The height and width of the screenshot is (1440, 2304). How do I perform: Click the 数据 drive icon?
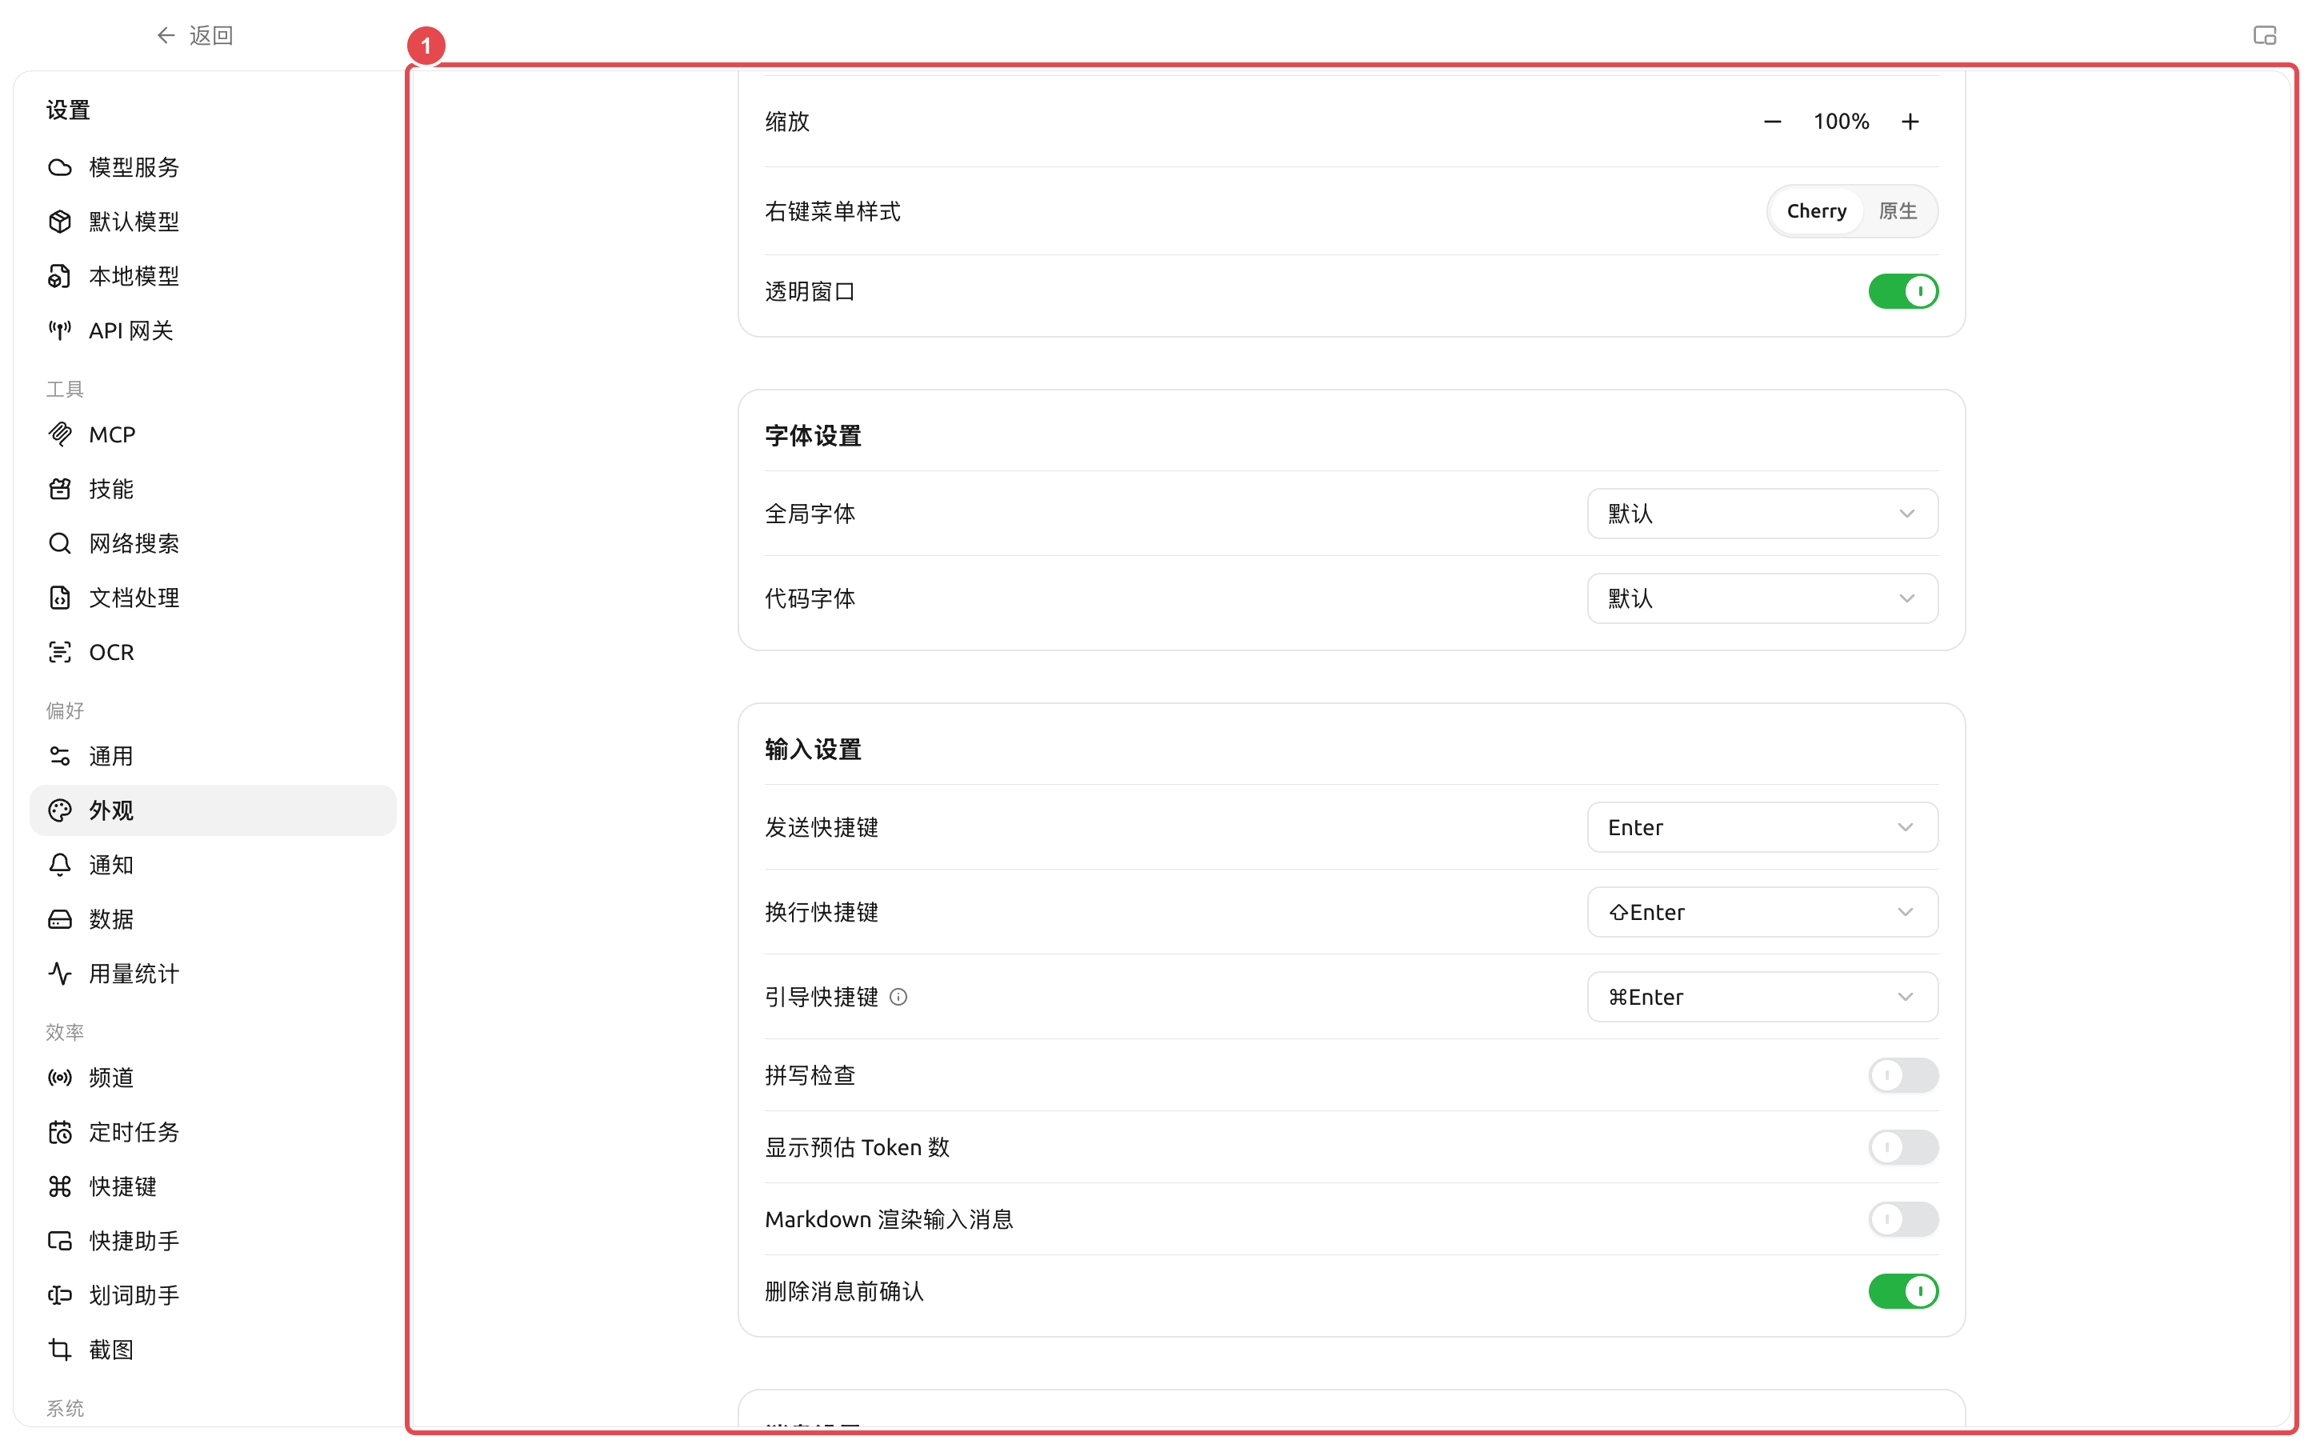(60, 919)
